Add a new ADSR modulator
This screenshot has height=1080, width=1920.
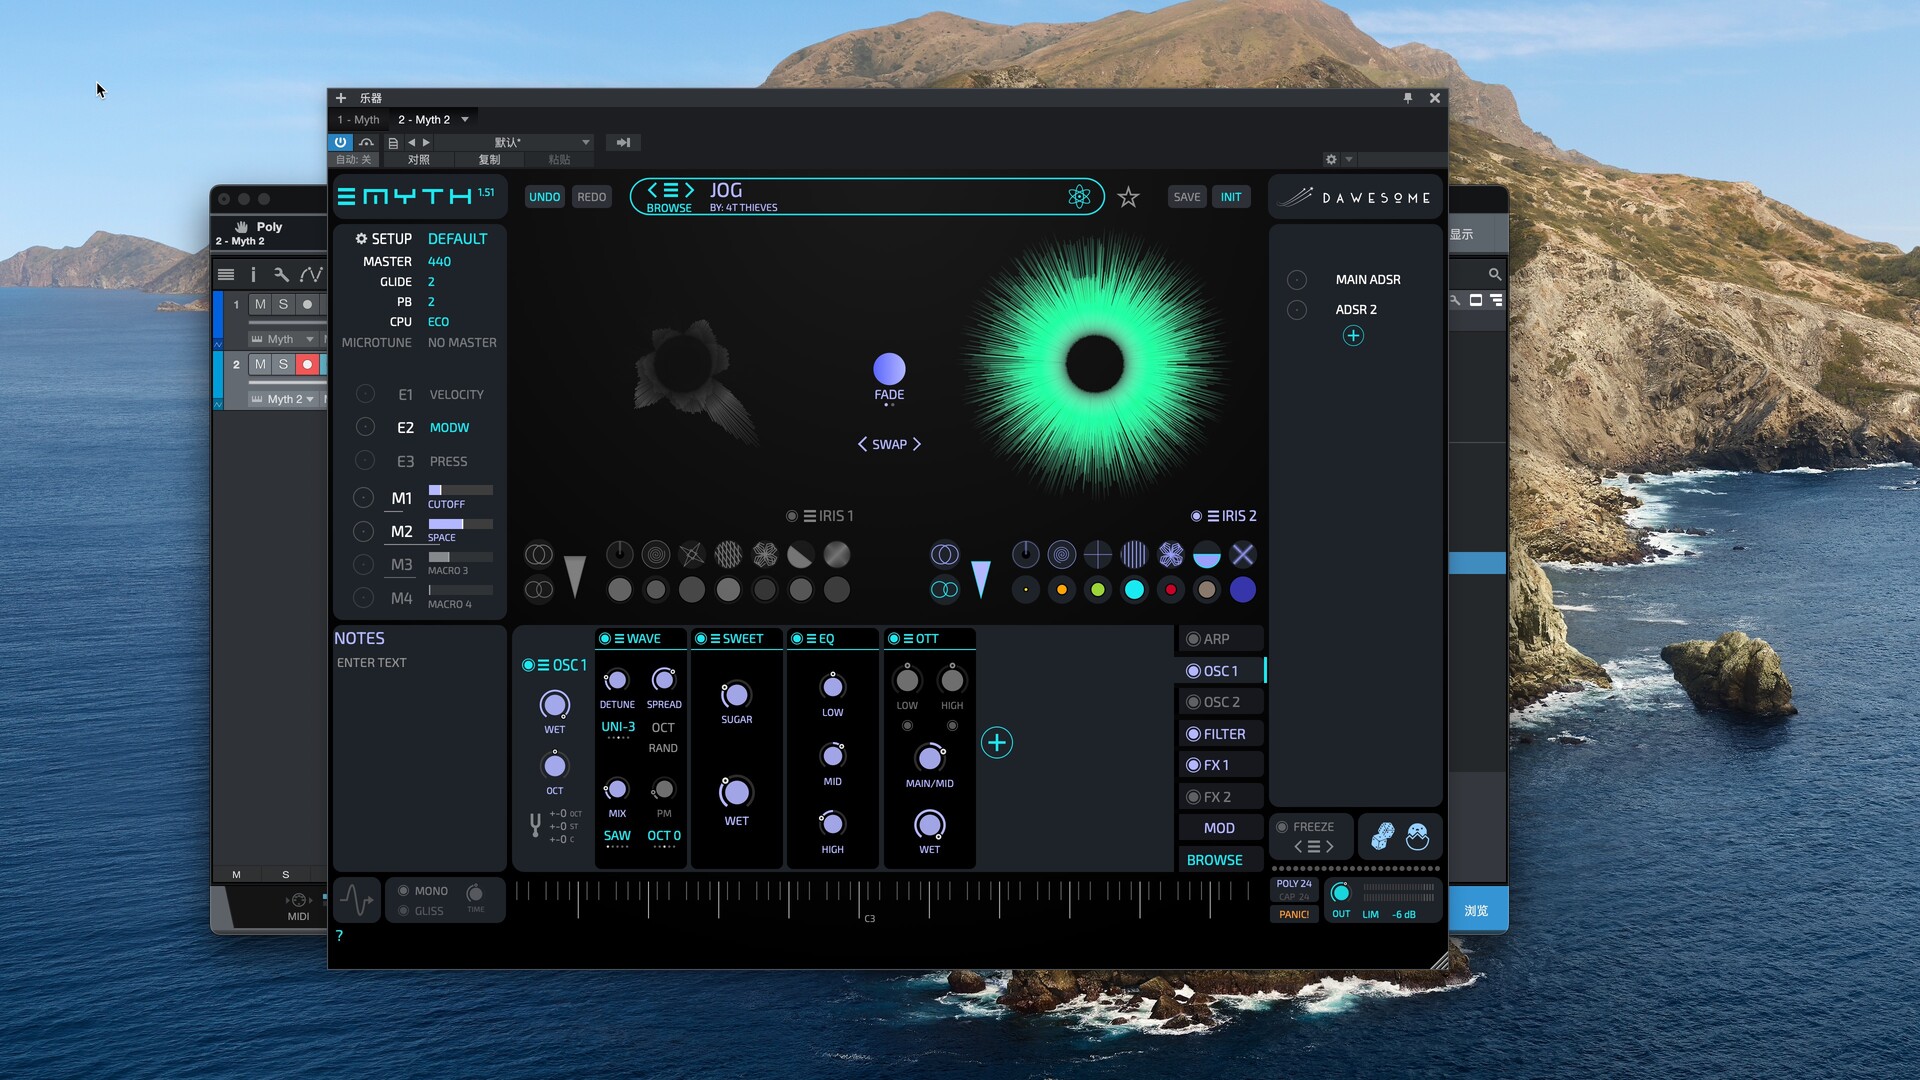1352,336
